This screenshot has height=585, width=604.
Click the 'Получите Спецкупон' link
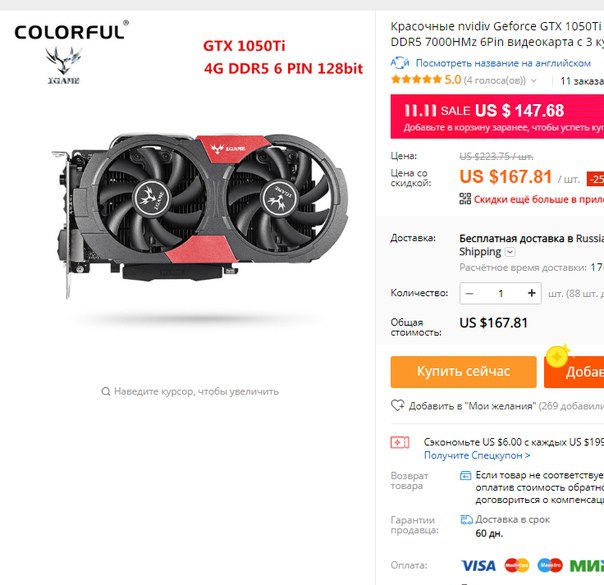coord(477,455)
